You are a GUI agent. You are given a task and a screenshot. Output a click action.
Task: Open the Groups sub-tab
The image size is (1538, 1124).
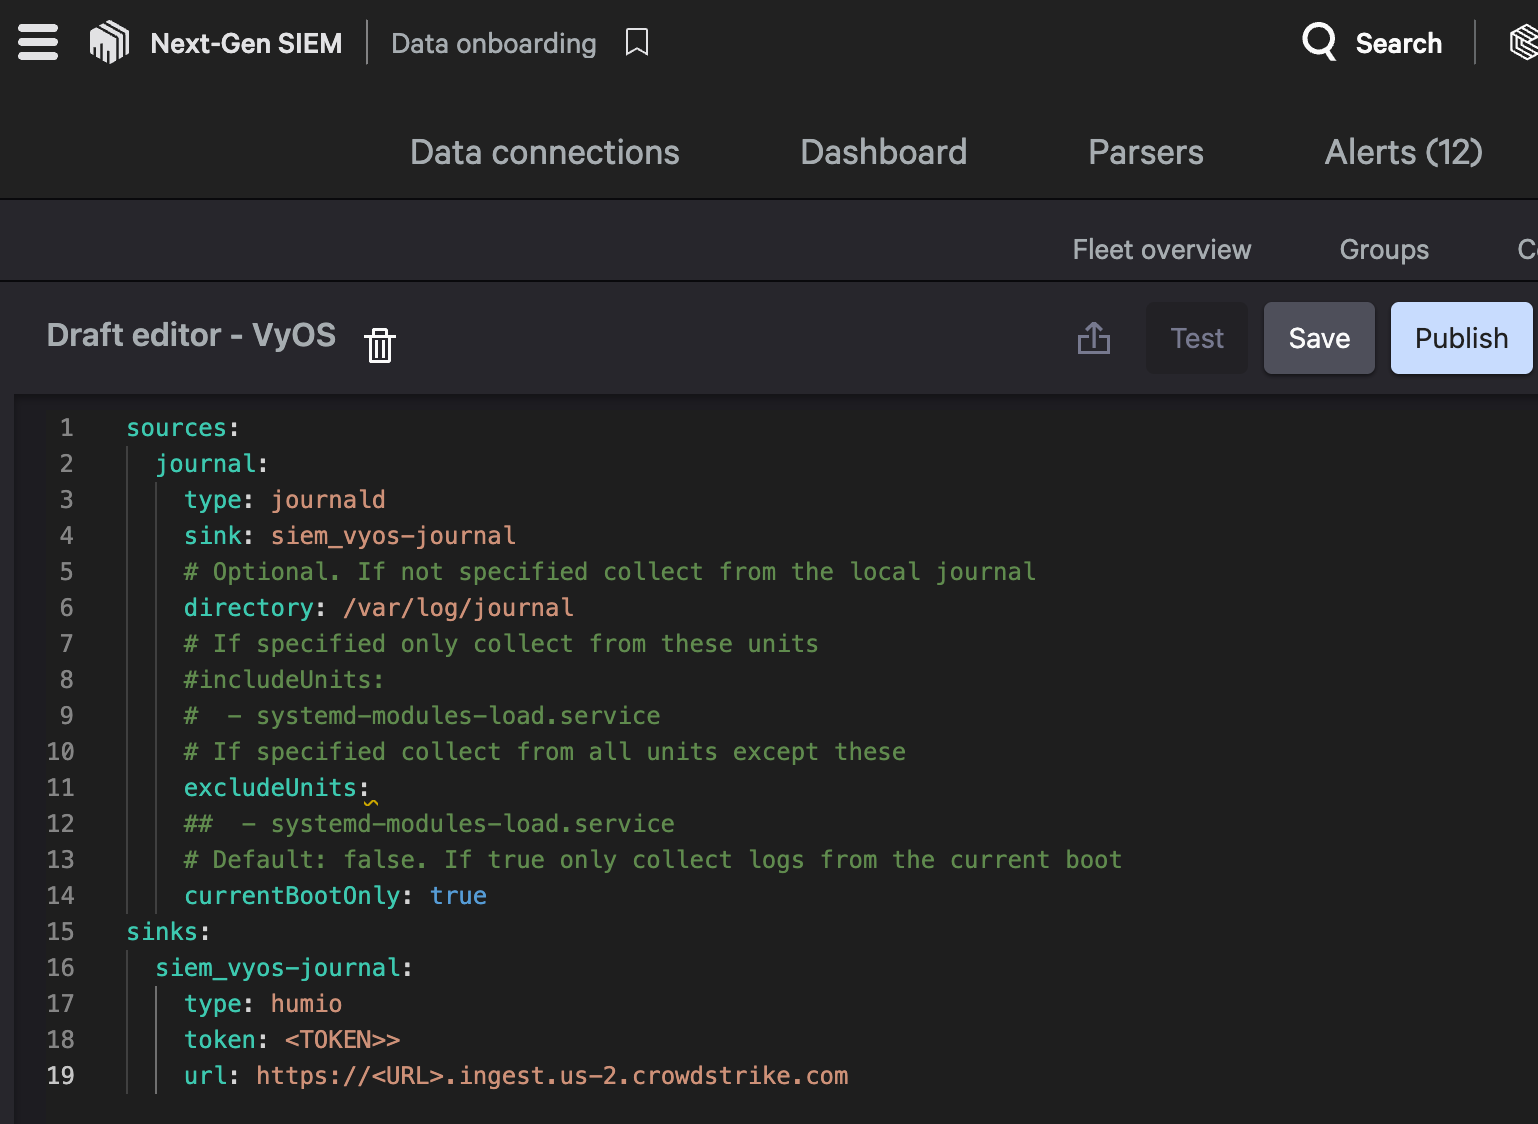pos(1383,250)
